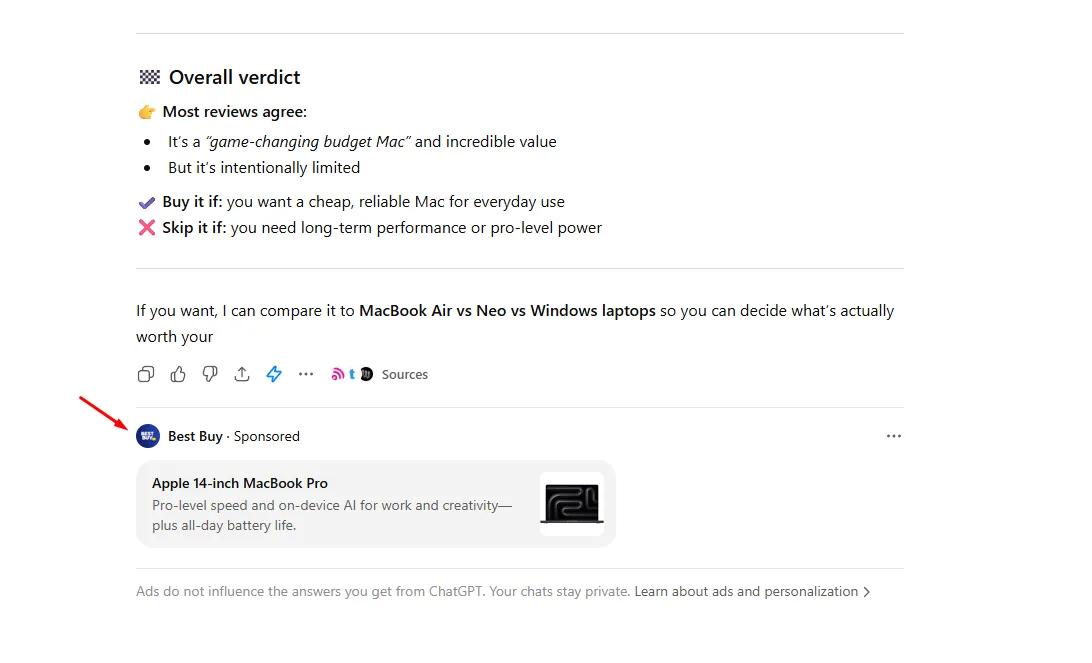Open the more actions ellipsis menu
The width and height of the screenshot is (1092, 663).
(x=306, y=373)
